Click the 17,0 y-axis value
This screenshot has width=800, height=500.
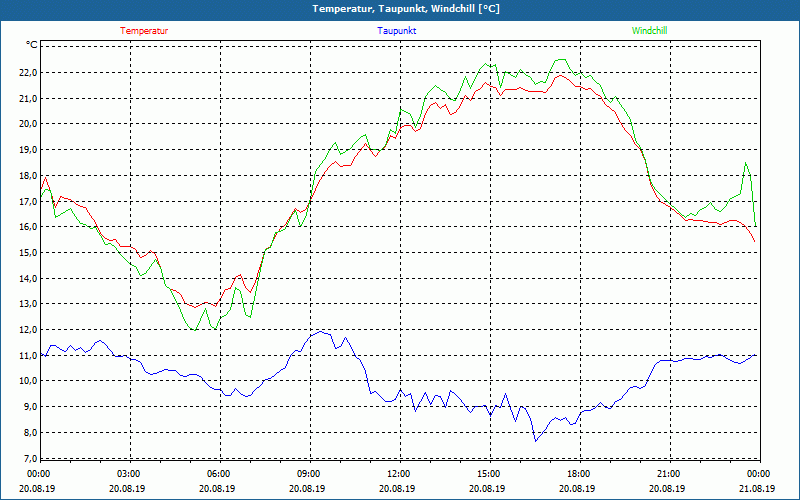click(x=29, y=201)
